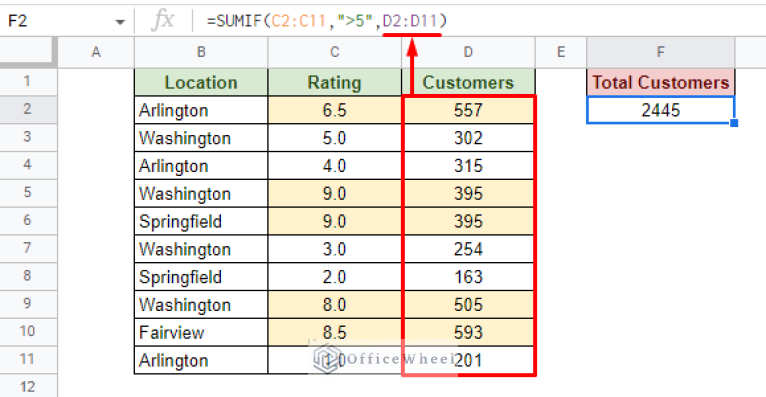Select customers cell 163
The width and height of the screenshot is (766, 397).
468,277
